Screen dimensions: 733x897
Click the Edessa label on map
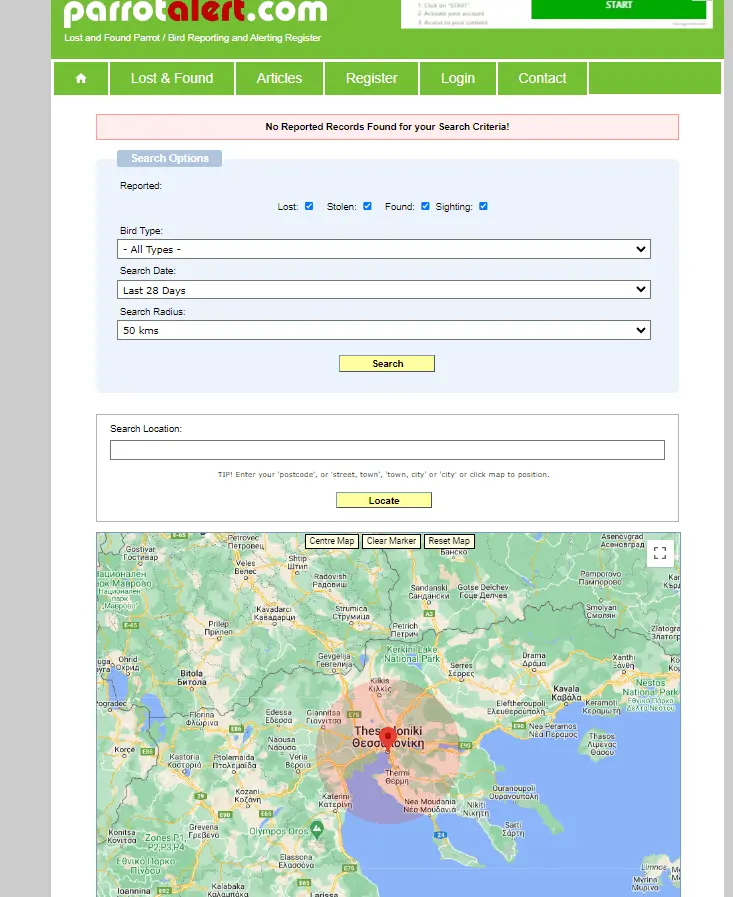pyautogui.click(x=279, y=716)
